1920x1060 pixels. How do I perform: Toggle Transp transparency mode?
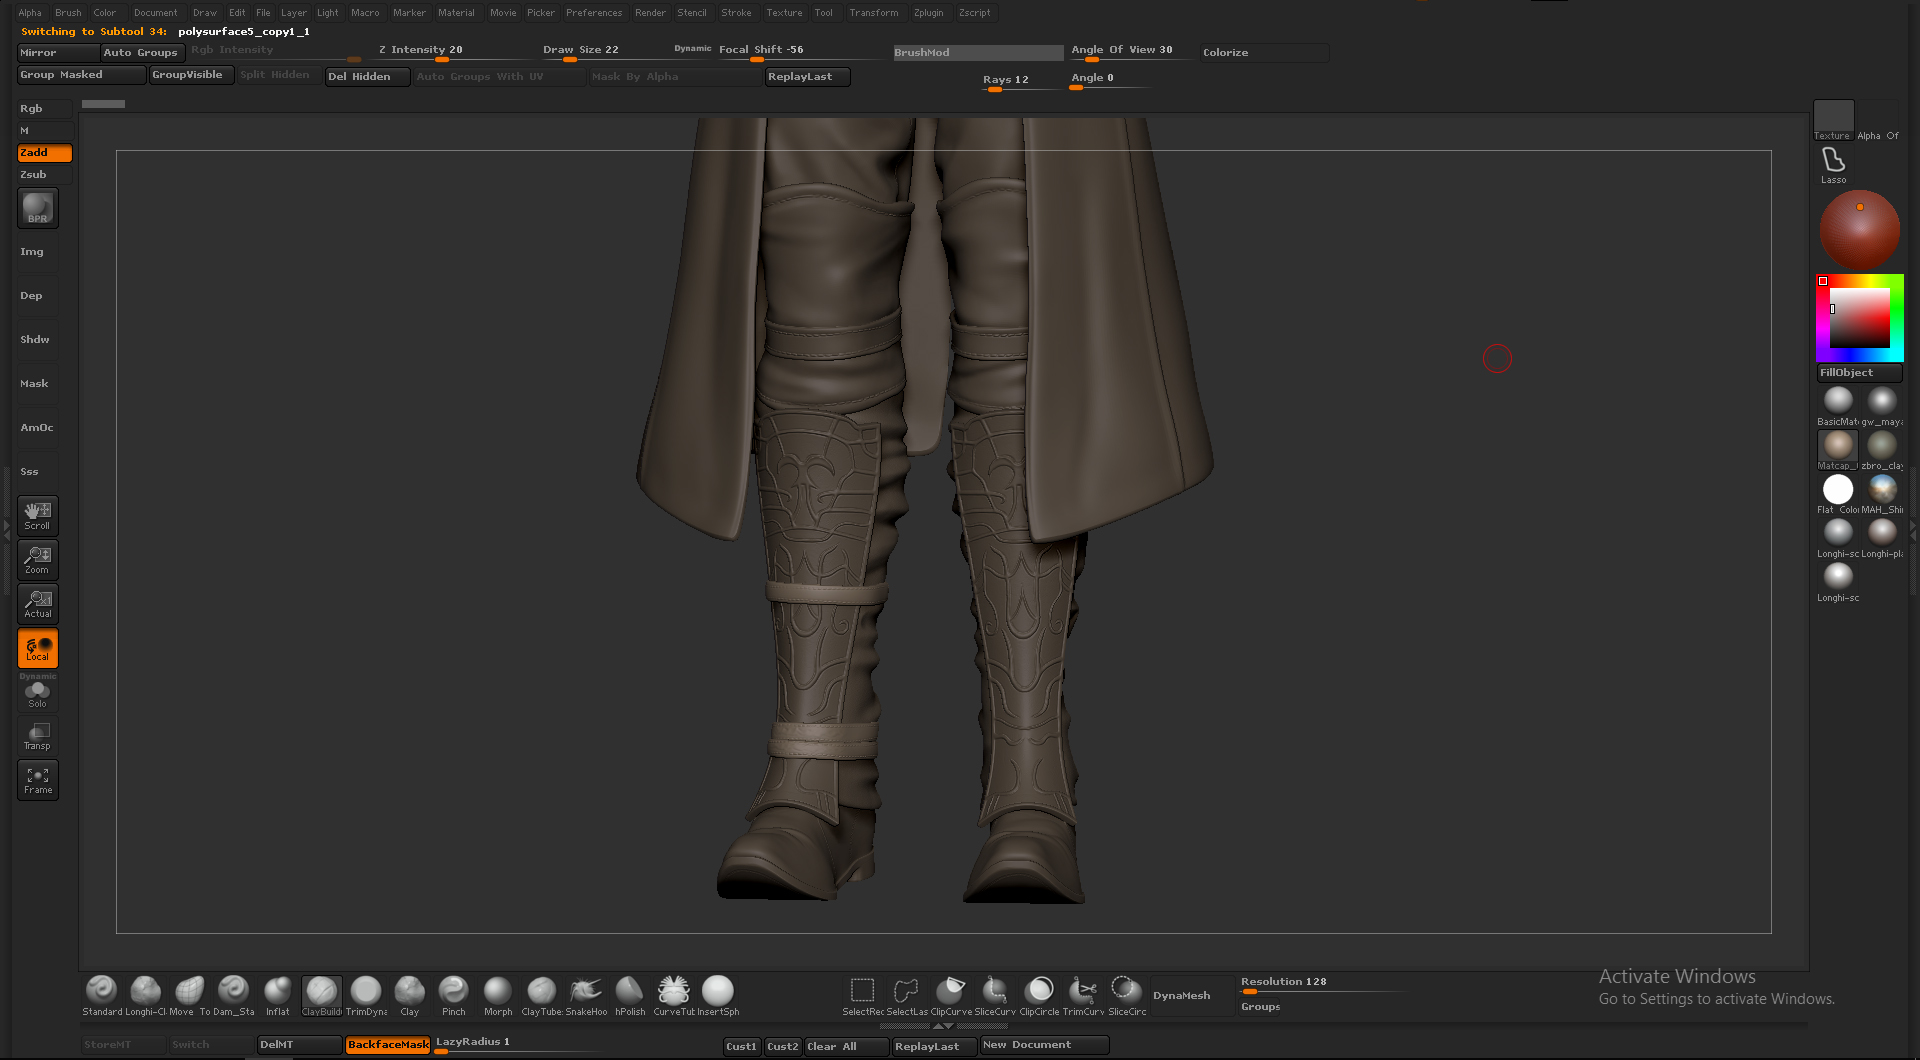[38, 736]
